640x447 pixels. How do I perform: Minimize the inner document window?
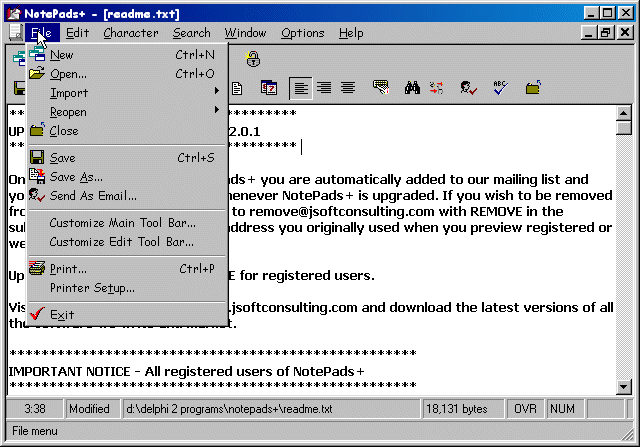coord(589,32)
